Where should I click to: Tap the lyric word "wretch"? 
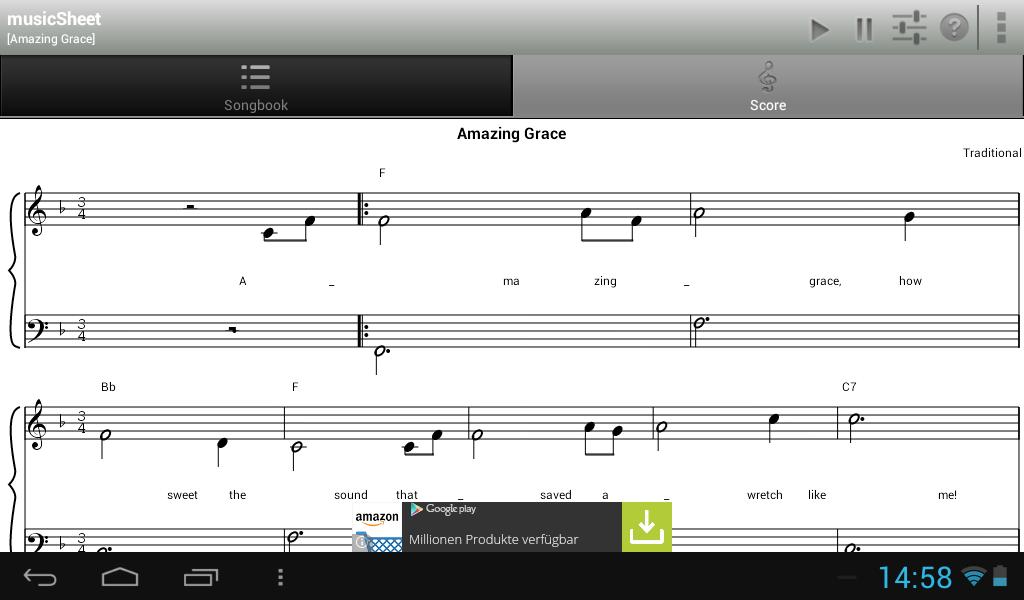tap(765, 495)
